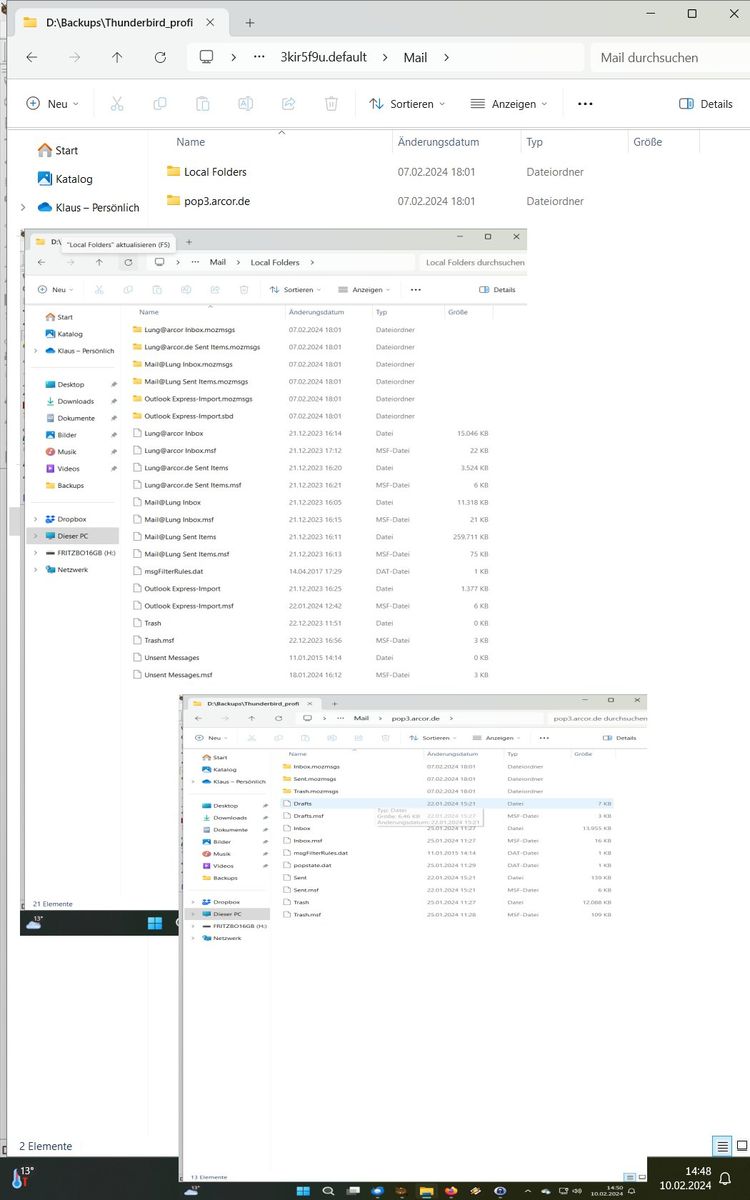The width and height of the screenshot is (750, 1200).
Task: Click Mail breadcrumb in main address bar
Action: [x=415, y=58]
